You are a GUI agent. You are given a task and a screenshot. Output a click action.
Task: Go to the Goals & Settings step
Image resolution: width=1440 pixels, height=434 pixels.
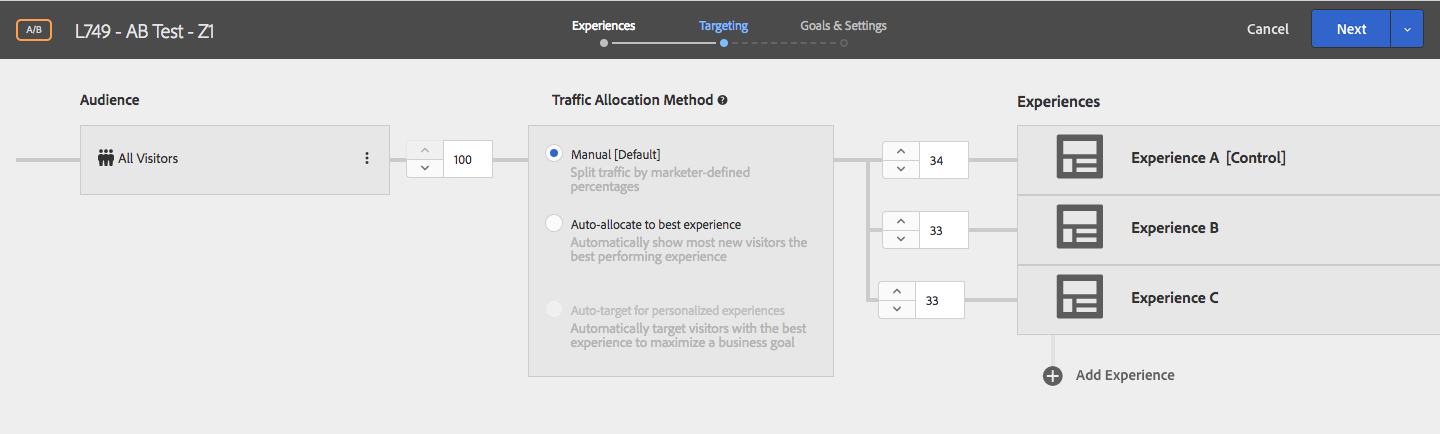pos(843,26)
